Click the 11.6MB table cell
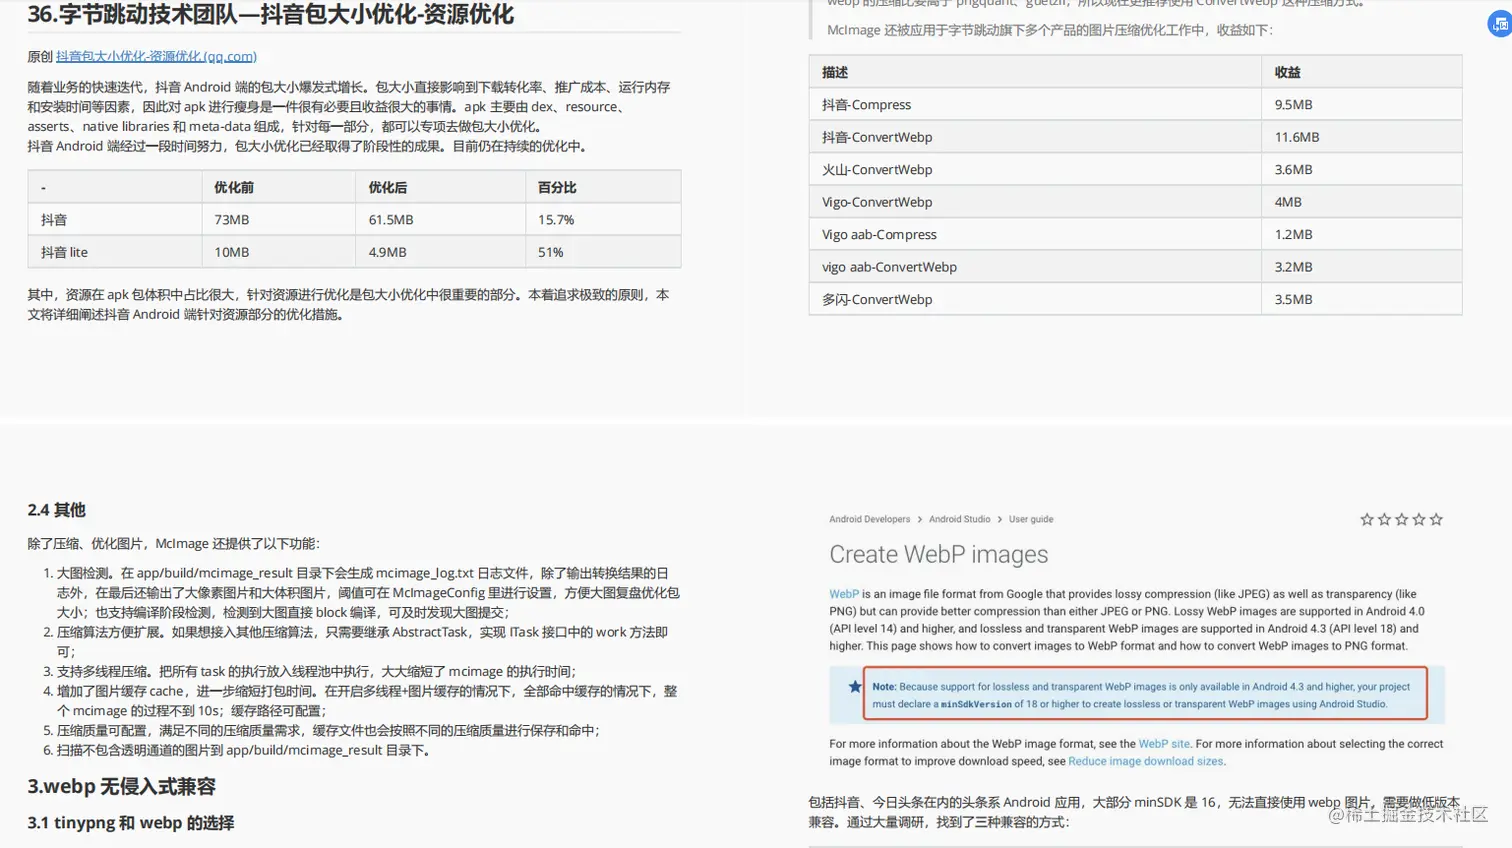This screenshot has height=848, width=1512. point(1361,137)
